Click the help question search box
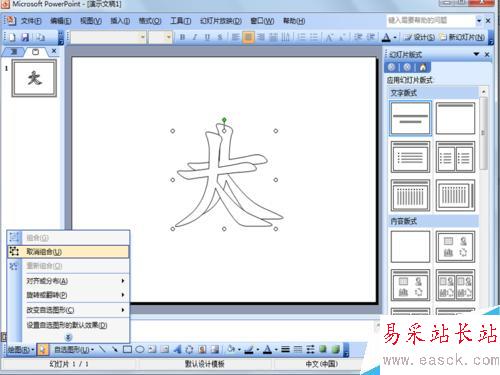 point(431,21)
